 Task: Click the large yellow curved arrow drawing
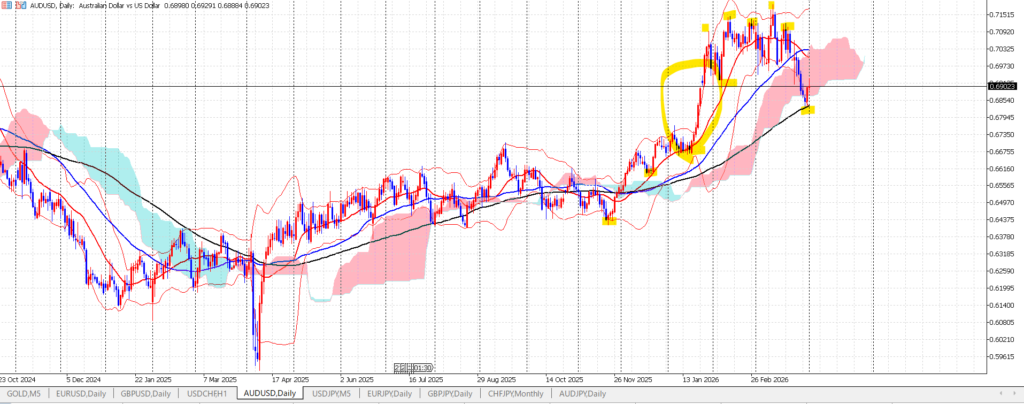(x=664, y=100)
